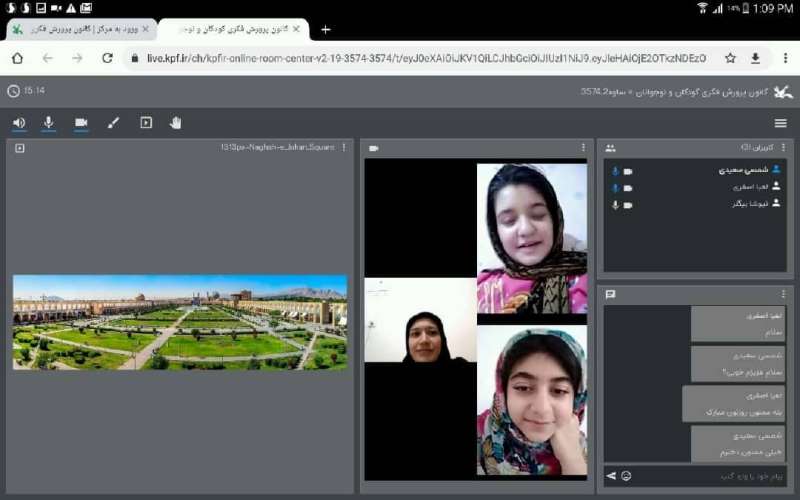The height and width of the screenshot is (500, 800).
Task: Click the media share play icon
Action: (x=146, y=123)
